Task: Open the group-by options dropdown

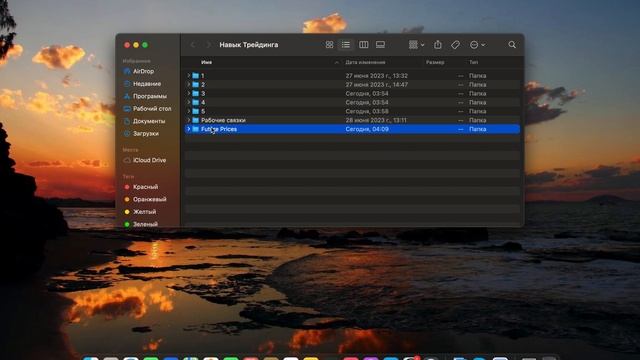Action: click(x=416, y=44)
